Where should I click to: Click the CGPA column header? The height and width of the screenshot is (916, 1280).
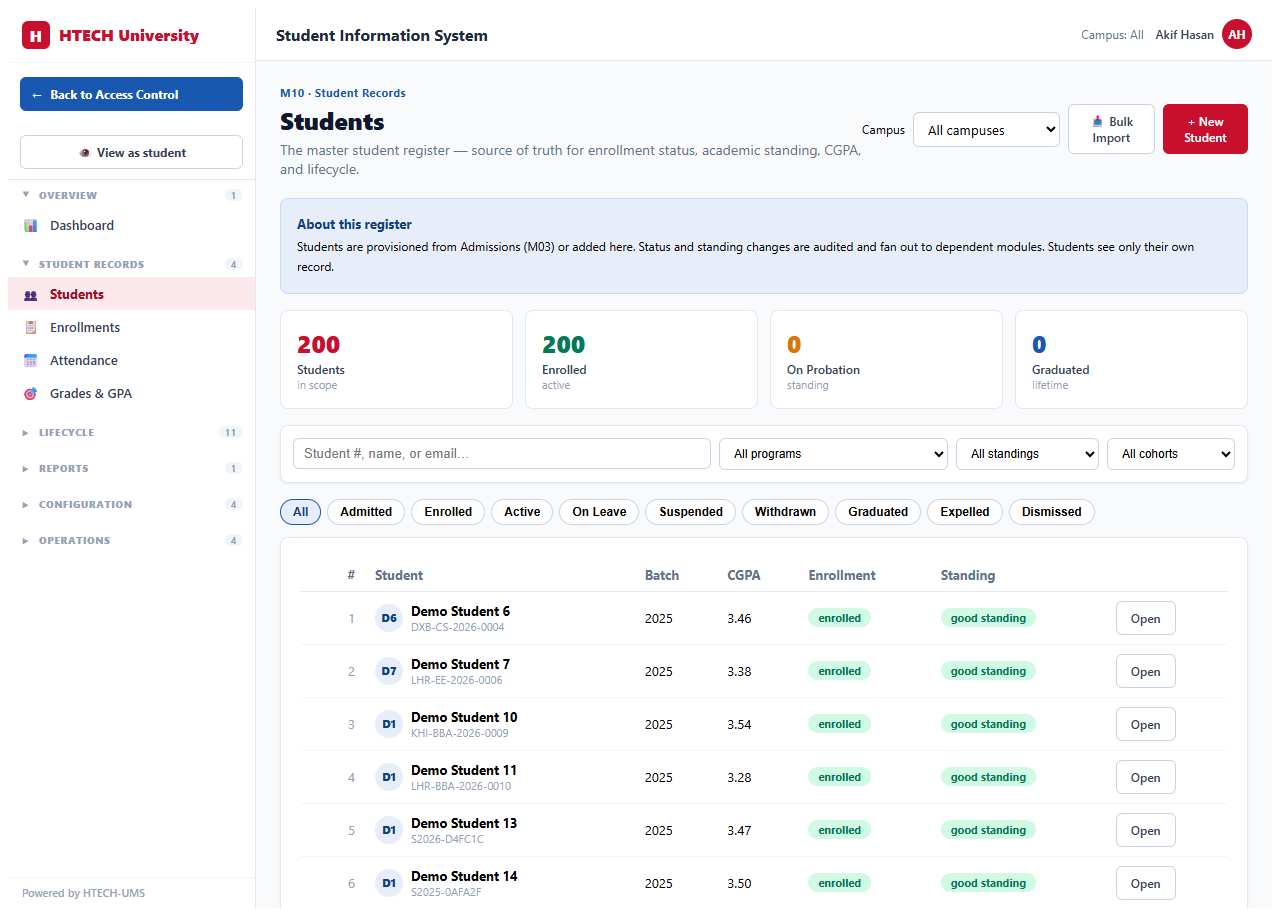pyautogui.click(x=744, y=575)
